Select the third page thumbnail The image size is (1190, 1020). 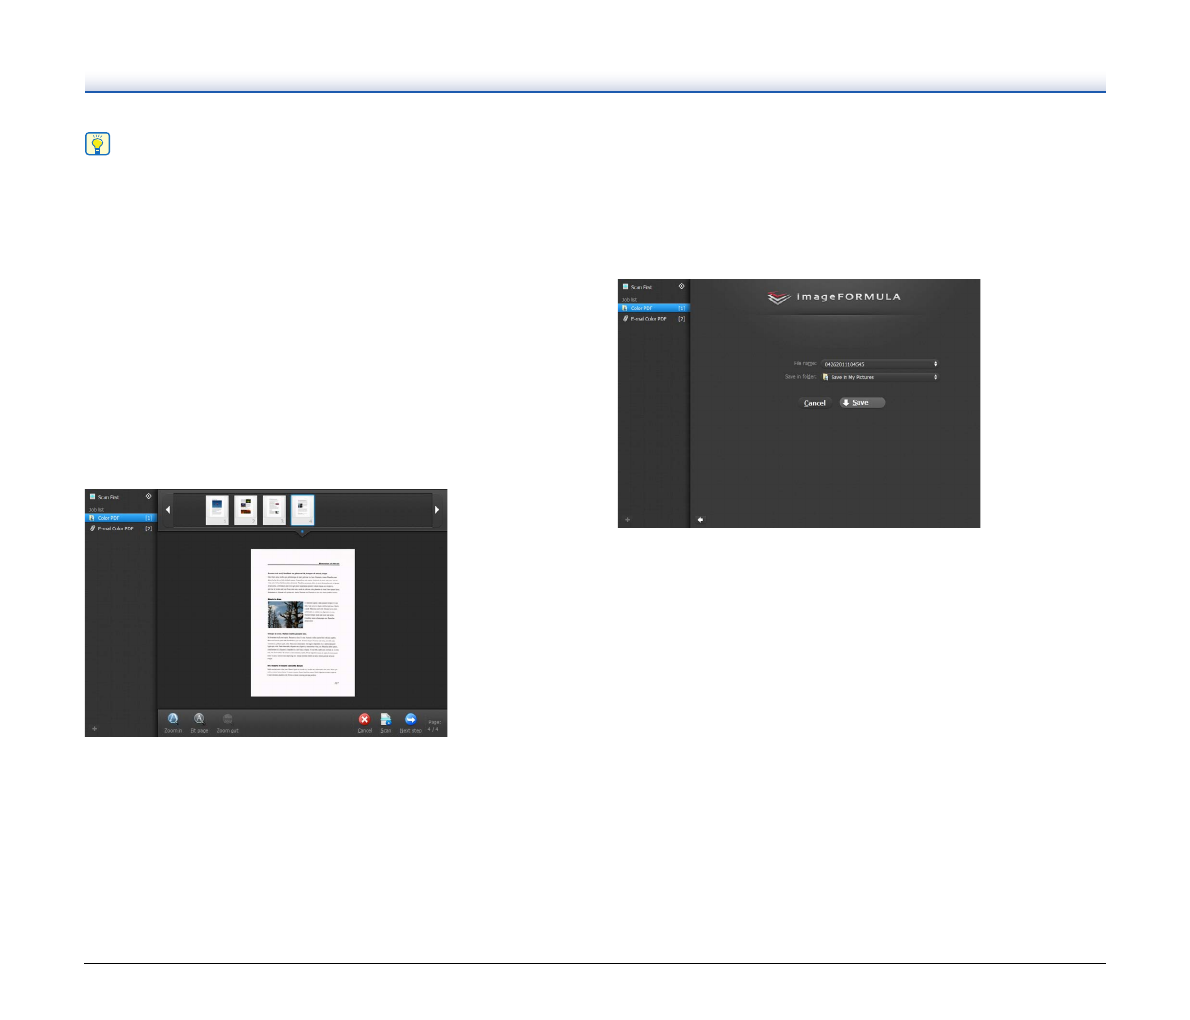point(274,510)
